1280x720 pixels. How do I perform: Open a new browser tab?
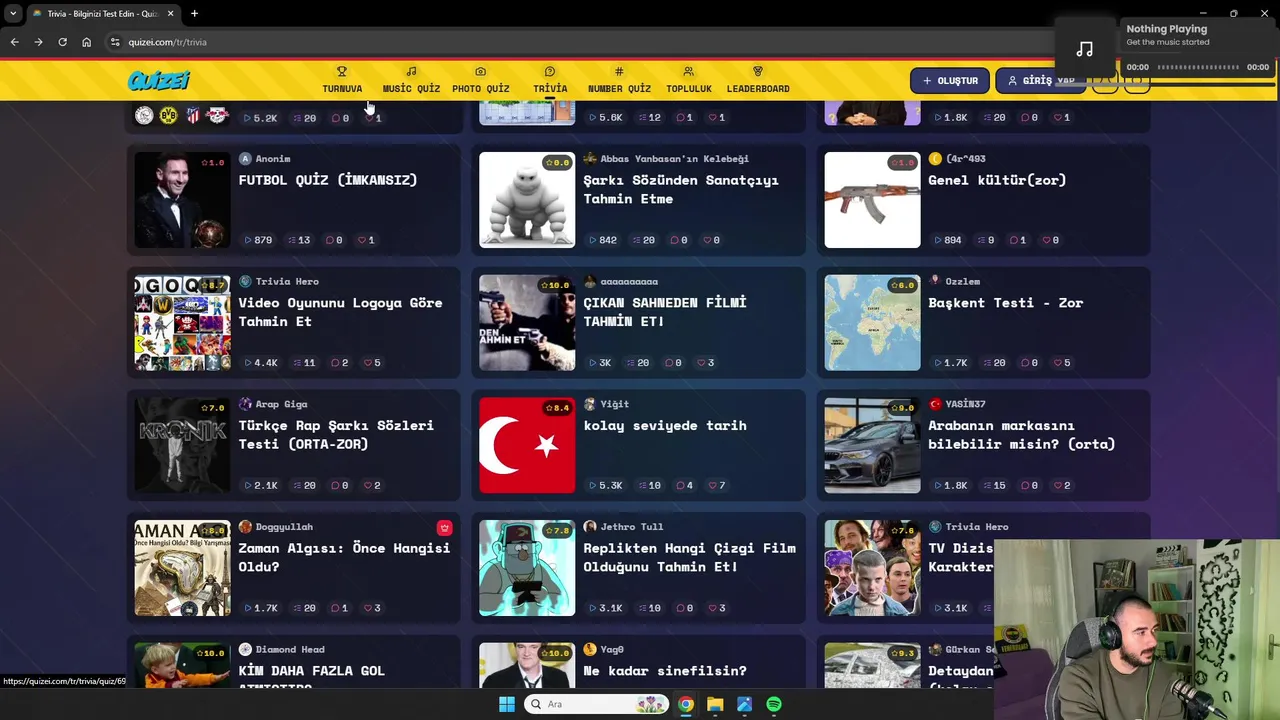coord(194,13)
